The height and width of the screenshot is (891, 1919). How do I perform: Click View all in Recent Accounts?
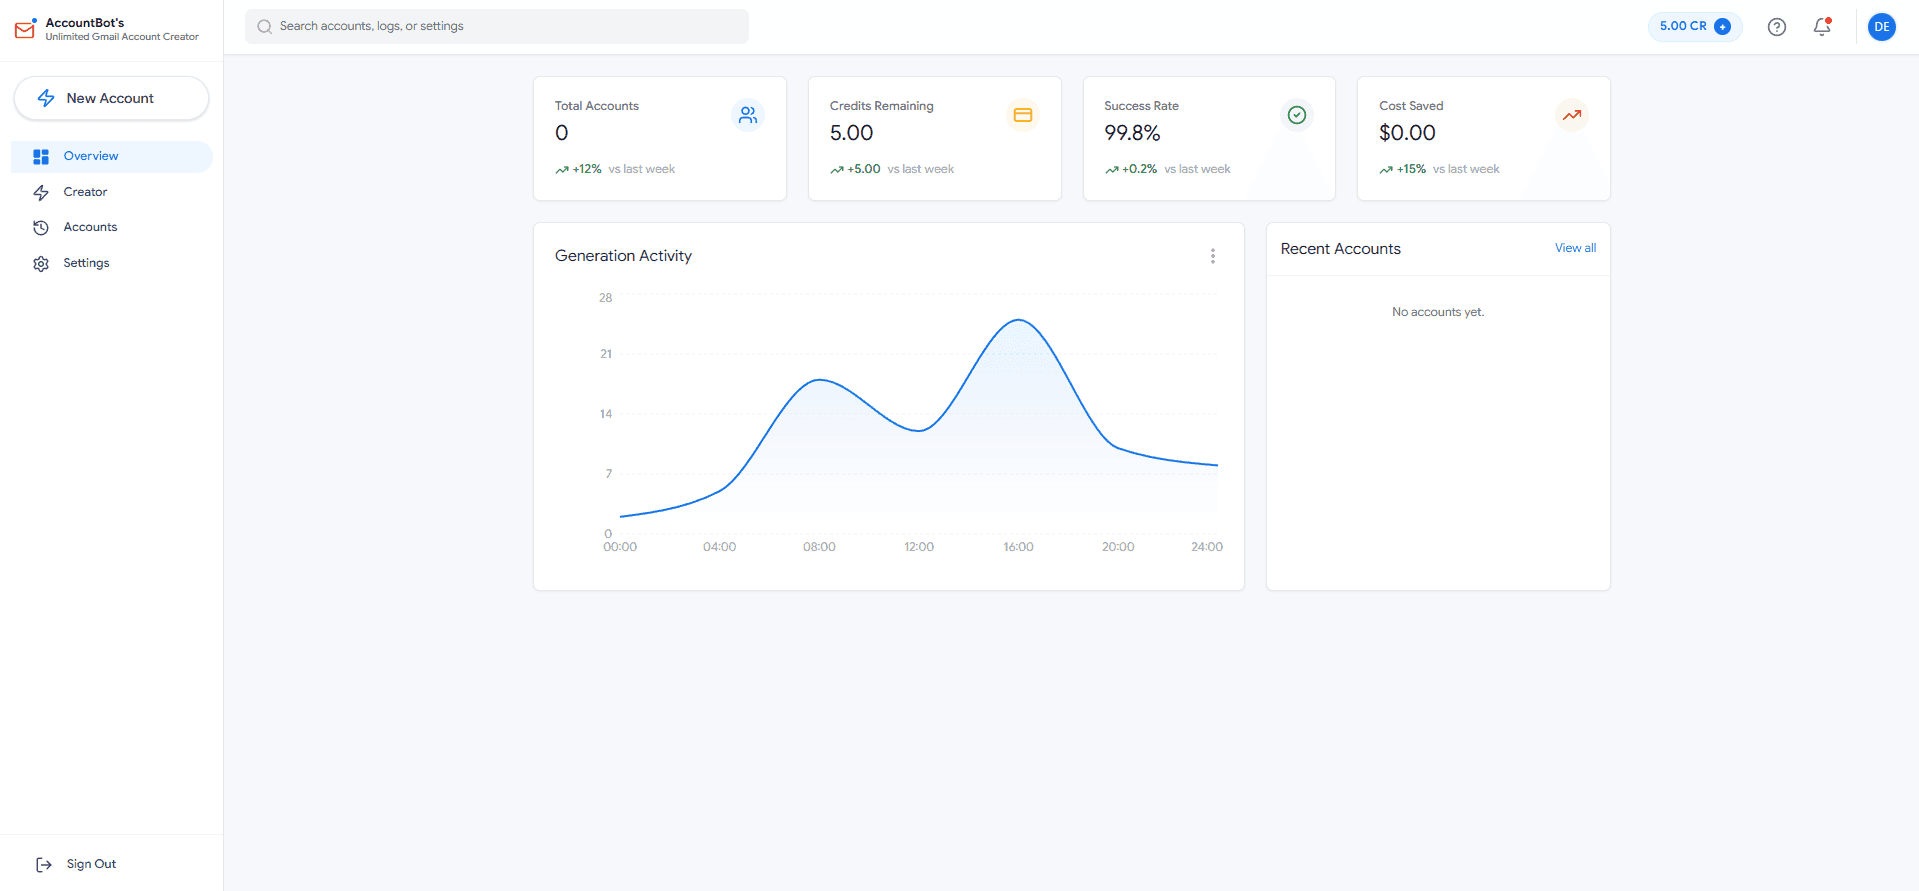click(x=1574, y=248)
